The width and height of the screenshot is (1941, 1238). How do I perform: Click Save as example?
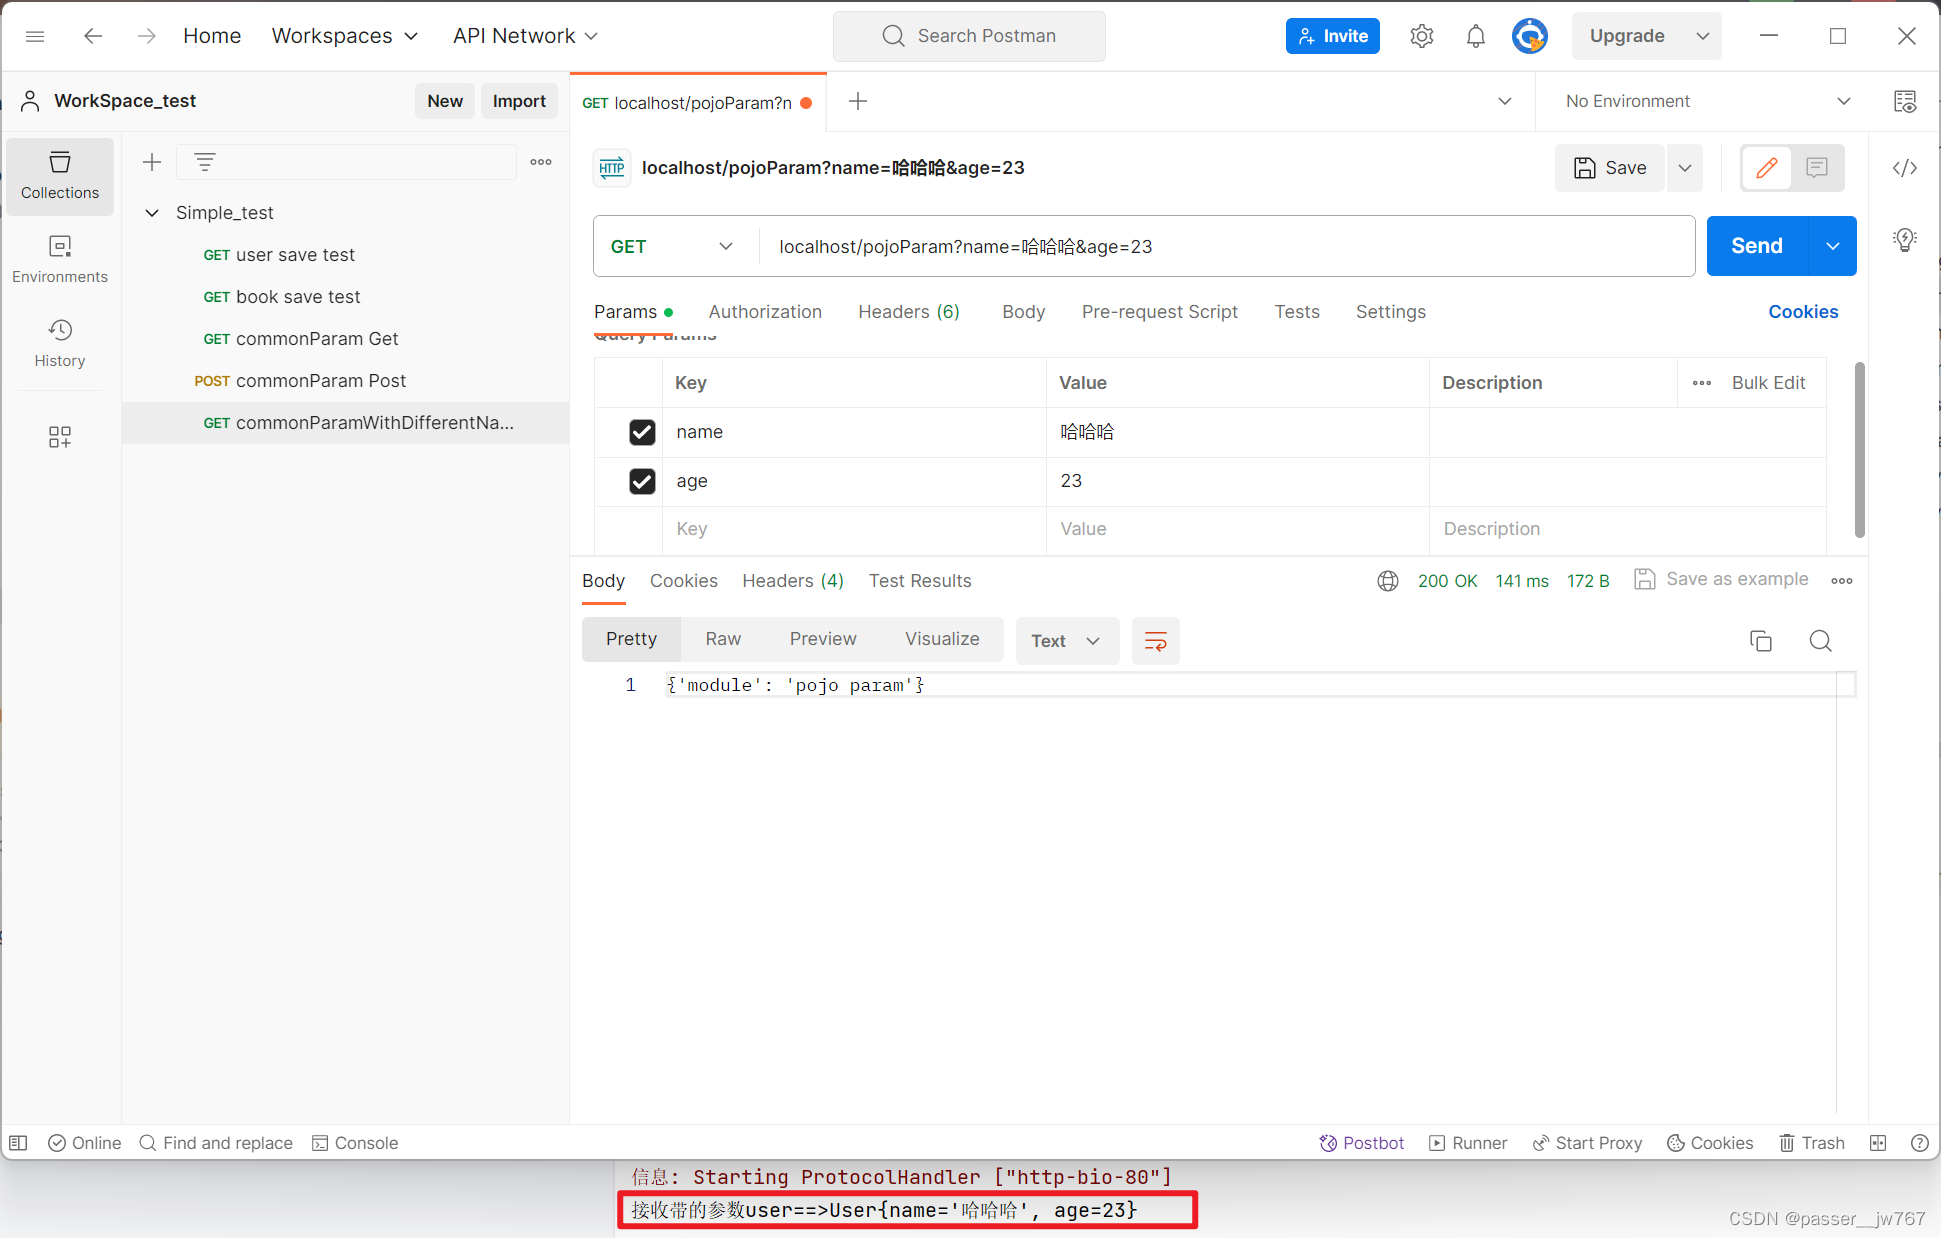point(1721,579)
